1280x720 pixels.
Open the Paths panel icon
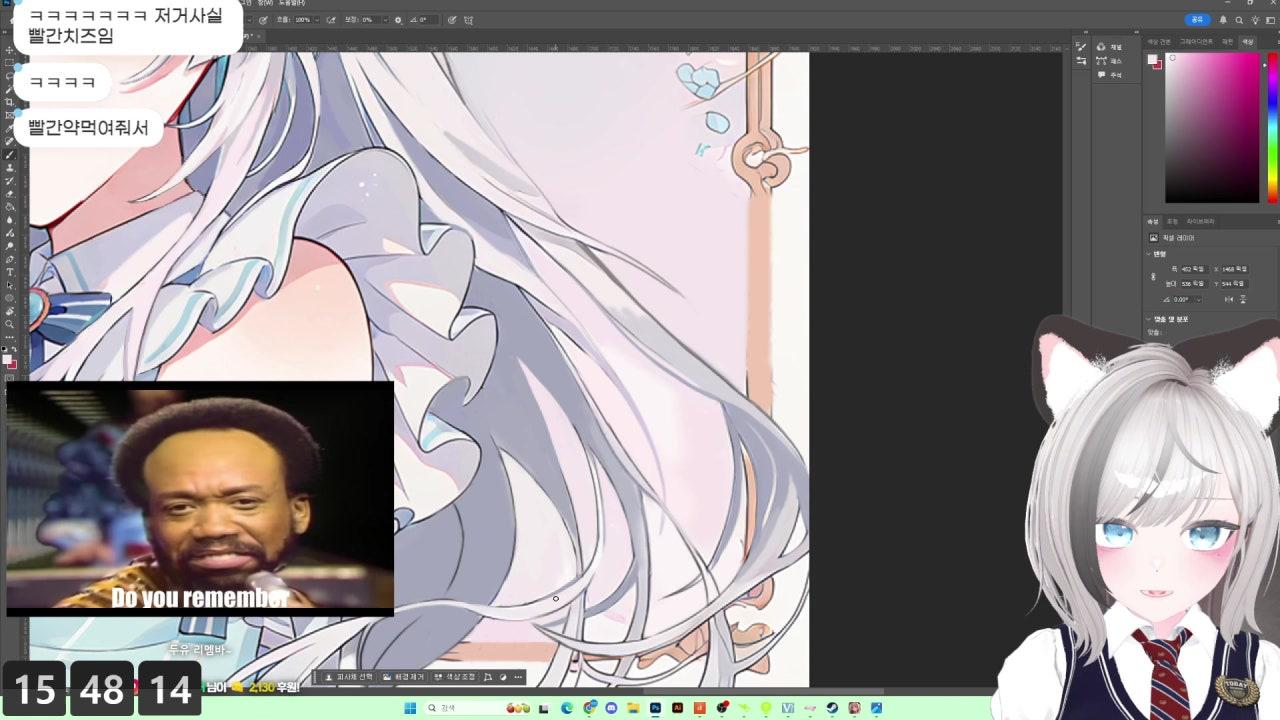click(1101, 60)
